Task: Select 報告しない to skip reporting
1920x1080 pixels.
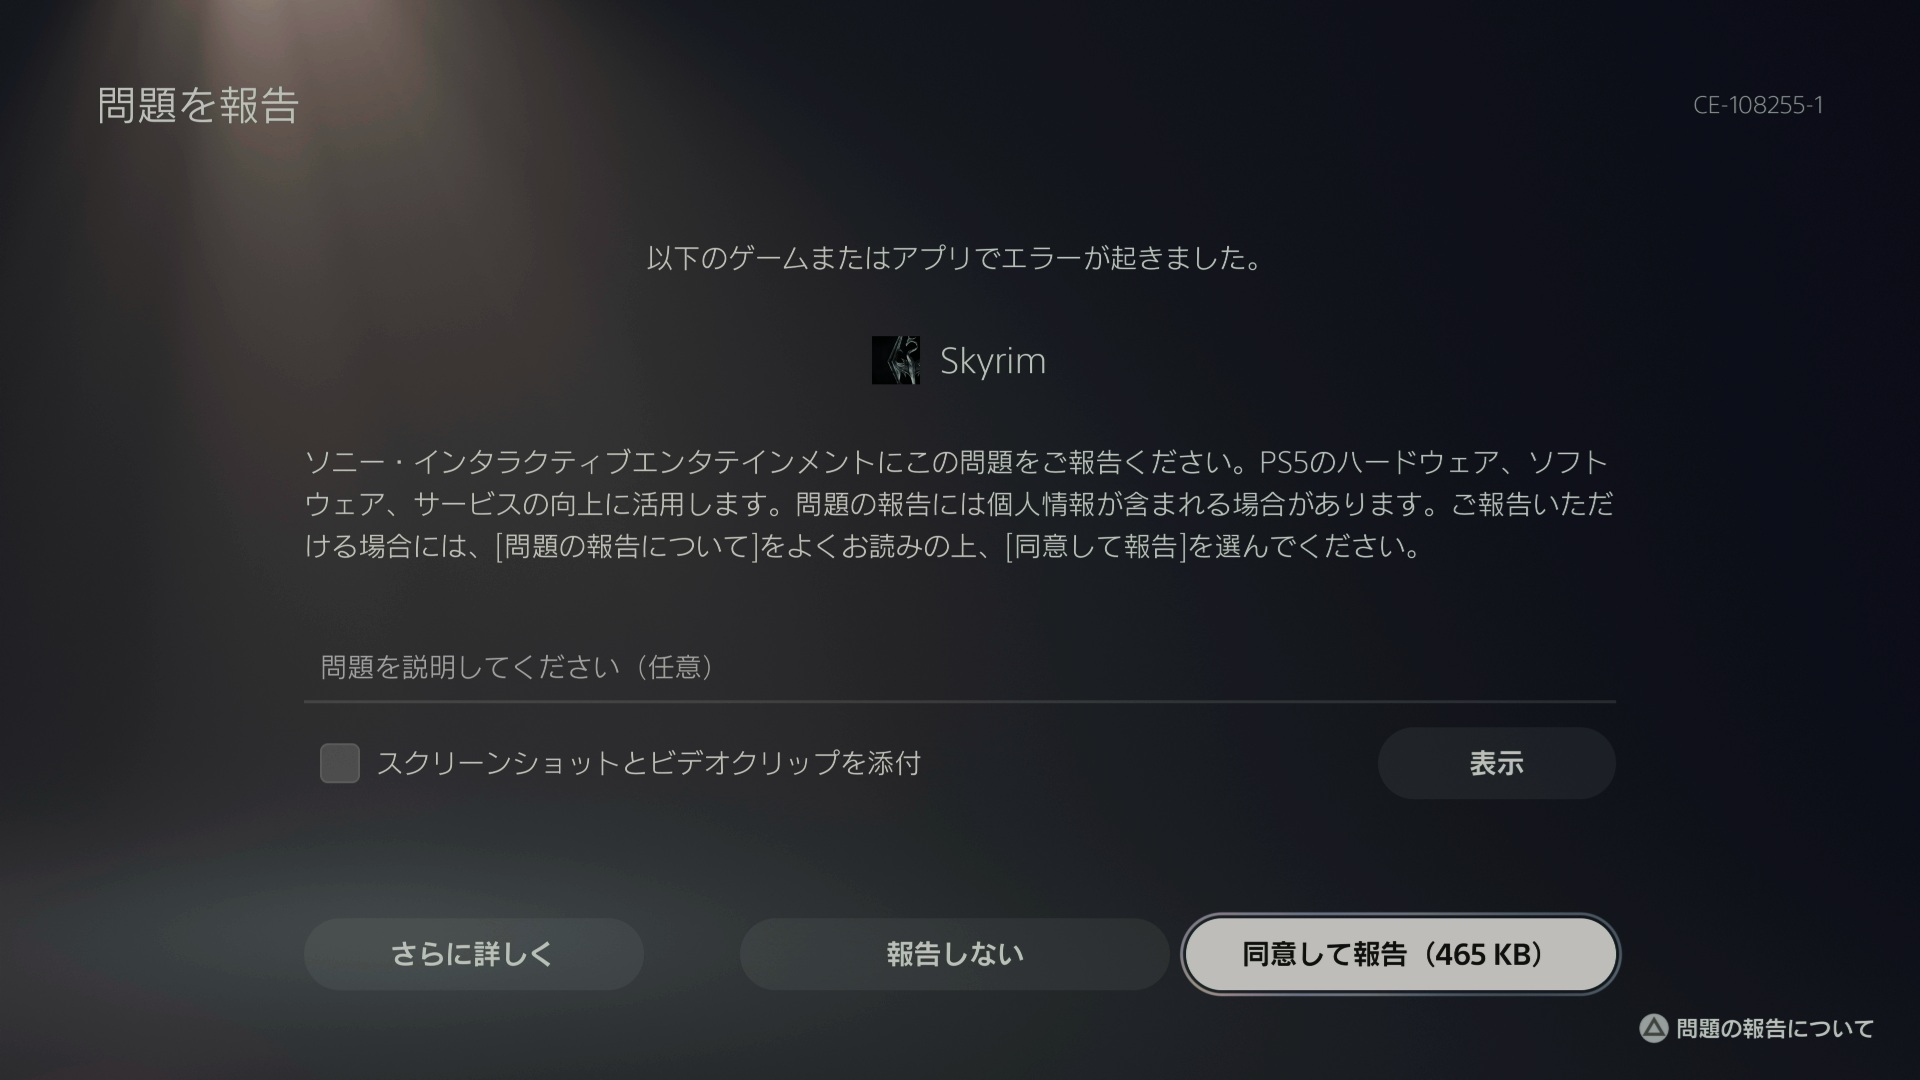Action: click(954, 954)
